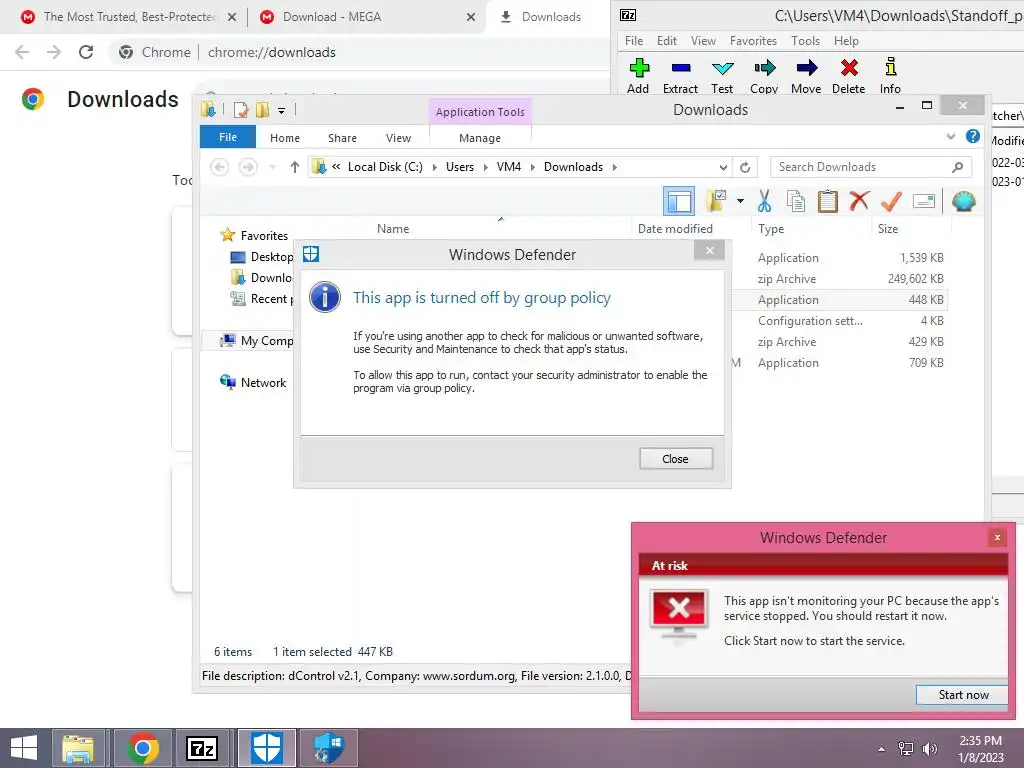Open the 7-Zip File menu
The image size is (1024, 768).
[633, 40]
